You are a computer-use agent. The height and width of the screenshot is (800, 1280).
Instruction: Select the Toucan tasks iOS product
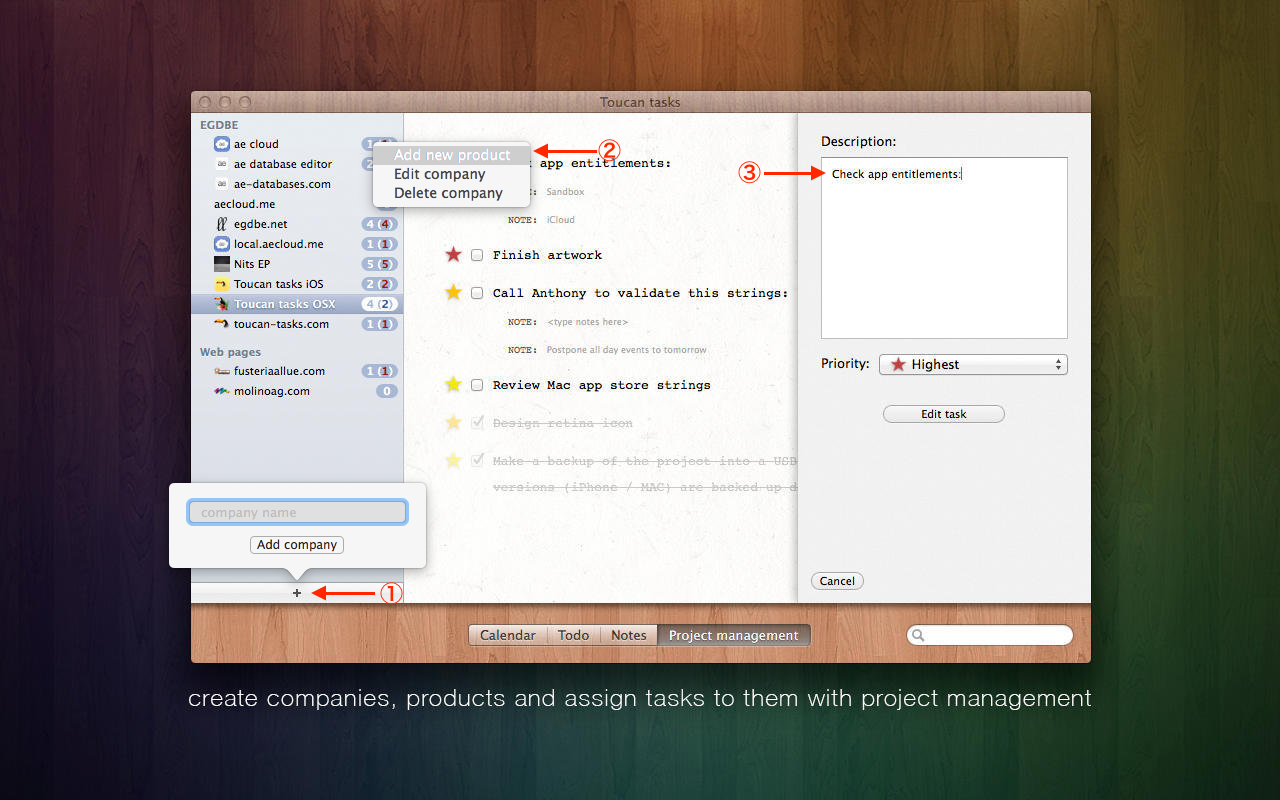tap(297, 284)
